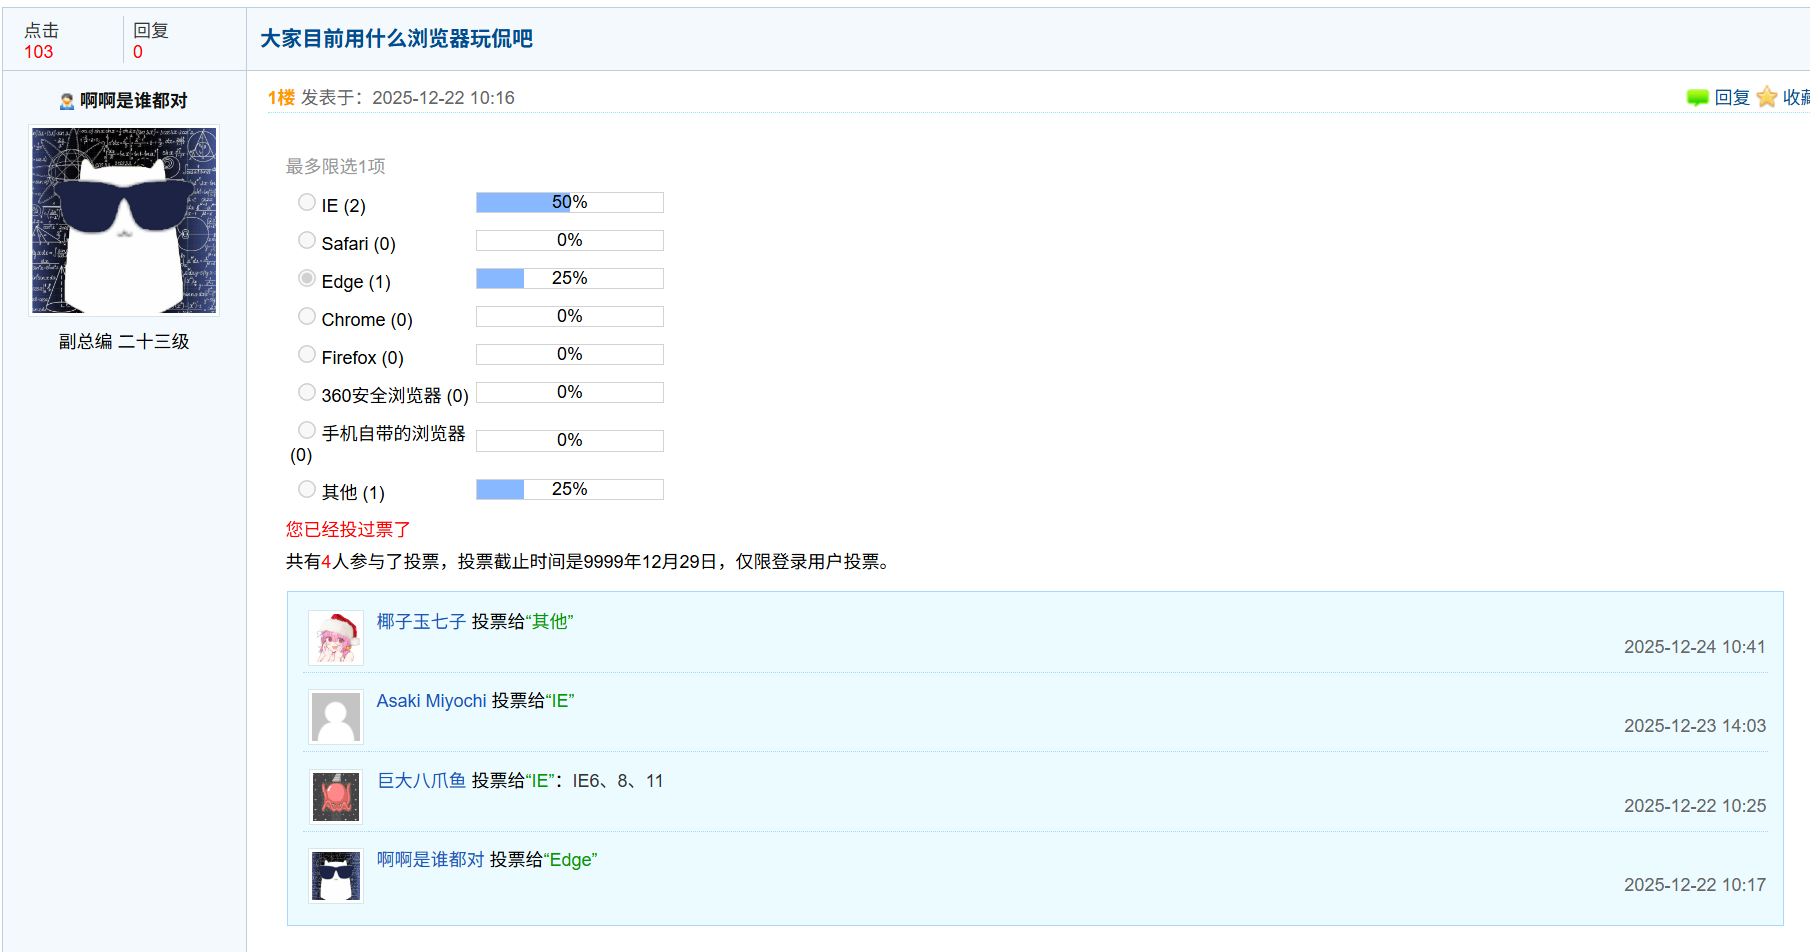Click small cat avatar in Edge vote row

336,876
